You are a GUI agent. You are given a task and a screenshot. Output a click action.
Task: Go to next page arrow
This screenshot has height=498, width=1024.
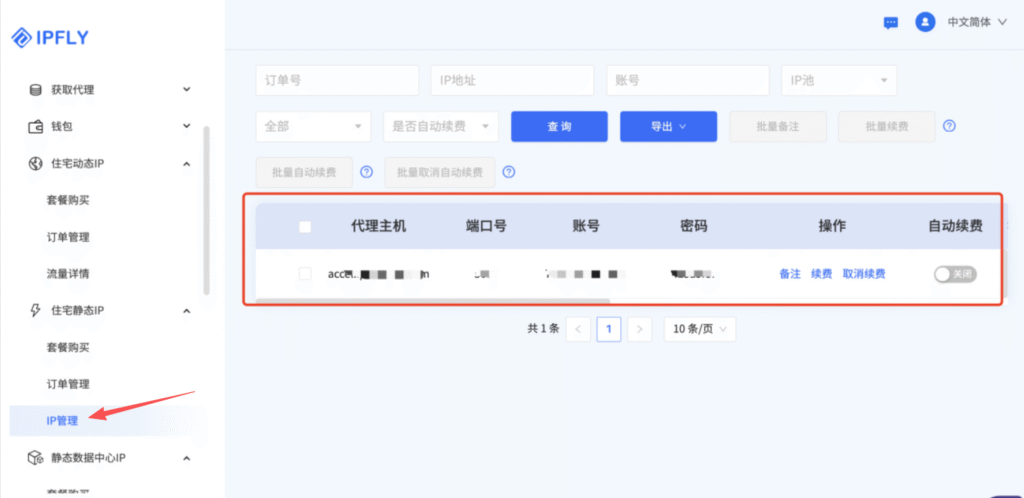coord(639,330)
